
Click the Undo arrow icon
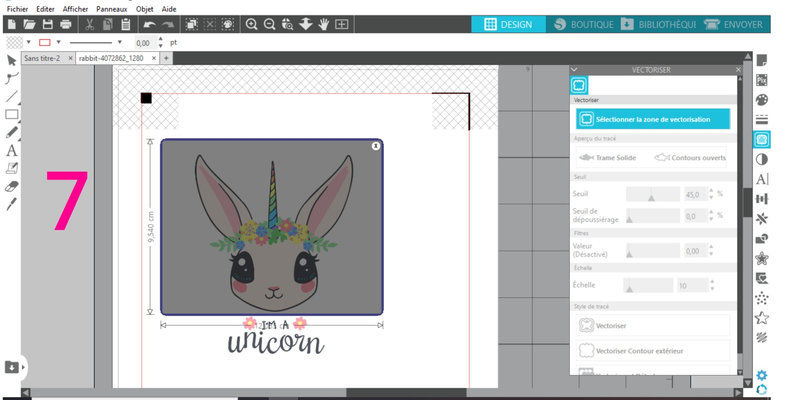(149, 23)
